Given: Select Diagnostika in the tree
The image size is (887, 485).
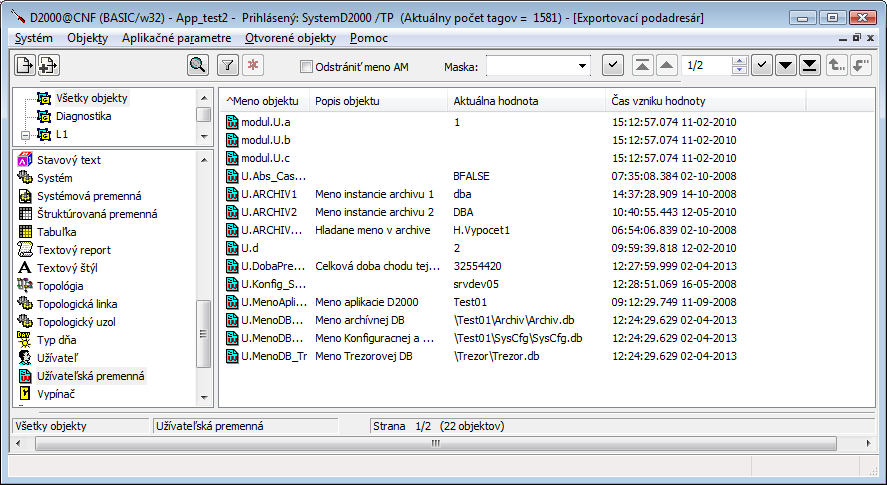Looking at the screenshot, I should (83, 116).
